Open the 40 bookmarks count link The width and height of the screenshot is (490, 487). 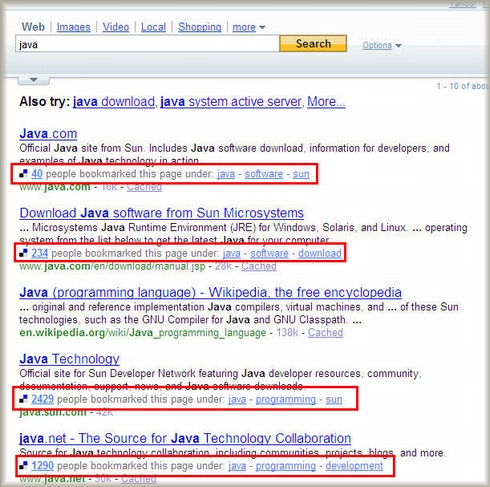(x=37, y=174)
